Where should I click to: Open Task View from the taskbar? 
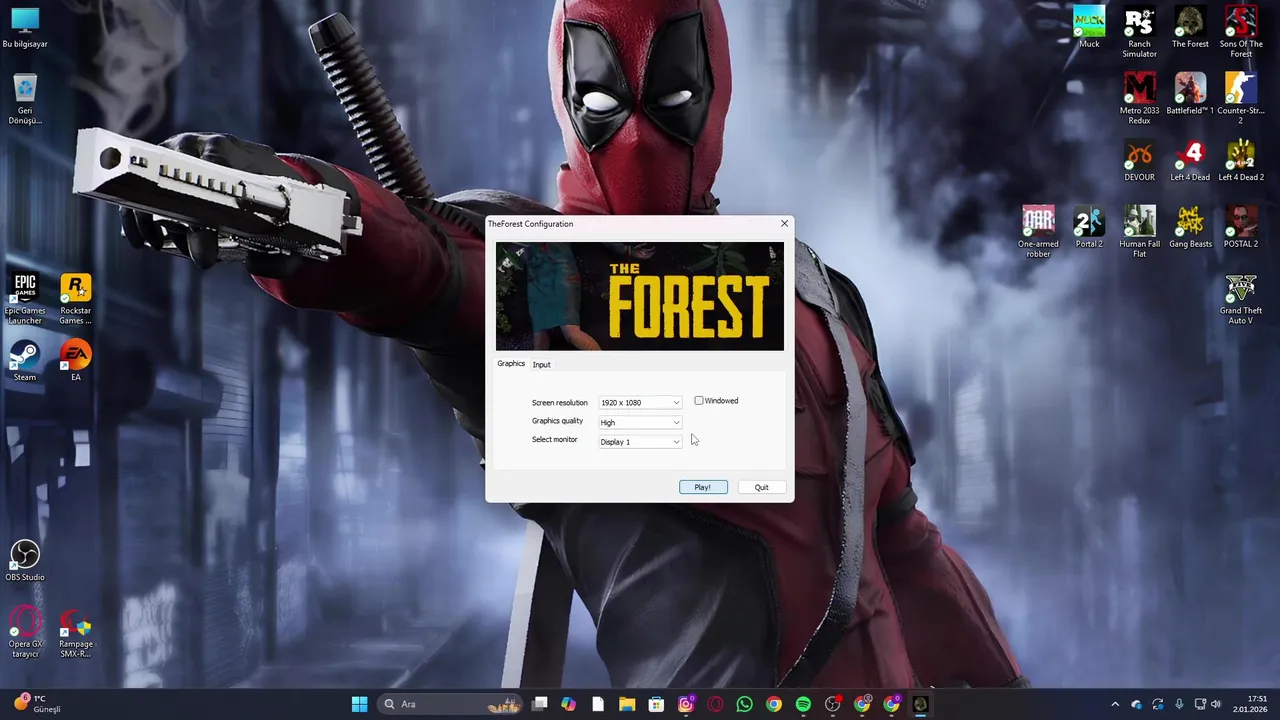point(540,704)
